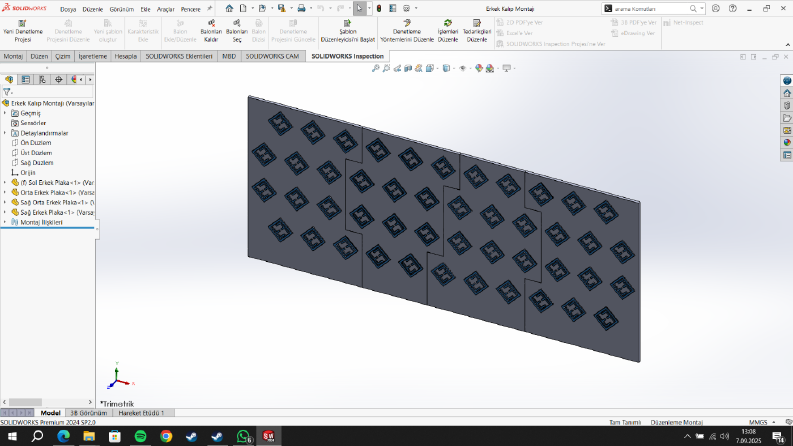Click the Help question mark icon
This screenshot has width=793, height=446.
point(732,9)
